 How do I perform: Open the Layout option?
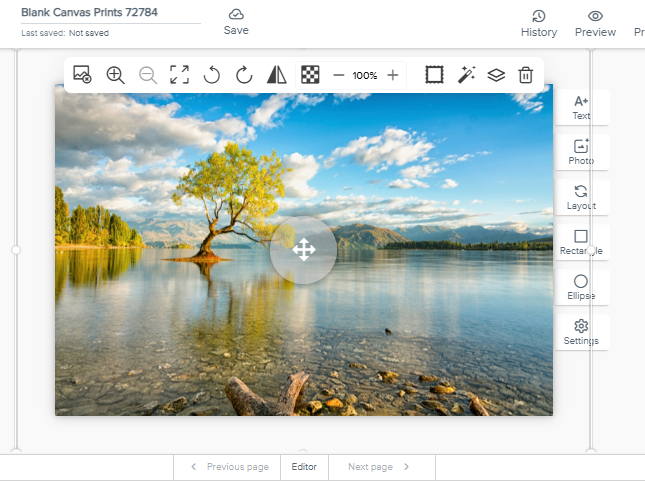[x=581, y=197]
